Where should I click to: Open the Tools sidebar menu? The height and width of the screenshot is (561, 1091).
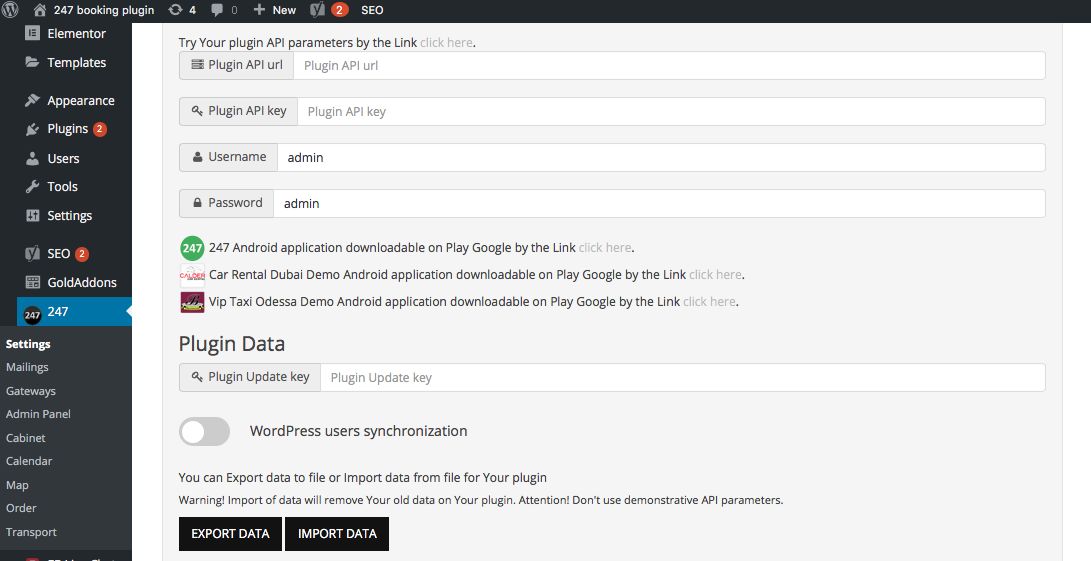(62, 186)
